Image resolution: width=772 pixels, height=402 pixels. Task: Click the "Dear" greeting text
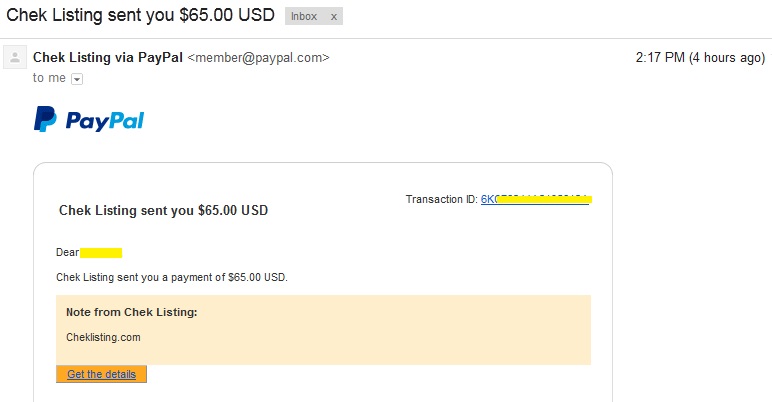(67, 252)
